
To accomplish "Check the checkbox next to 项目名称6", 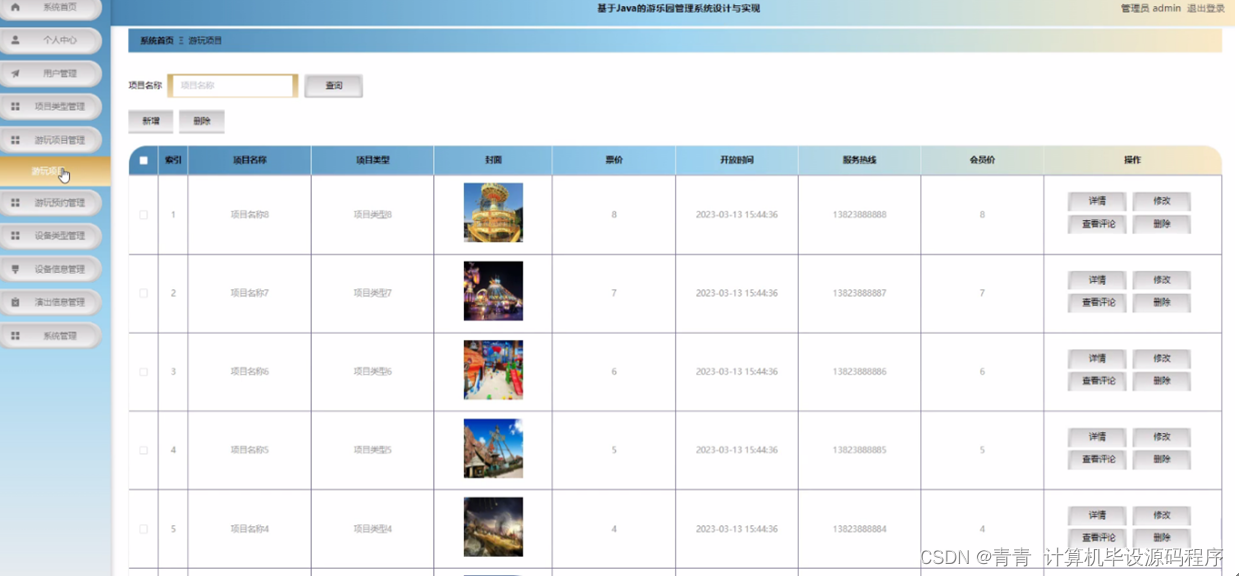I will click(x=142, y=370).
